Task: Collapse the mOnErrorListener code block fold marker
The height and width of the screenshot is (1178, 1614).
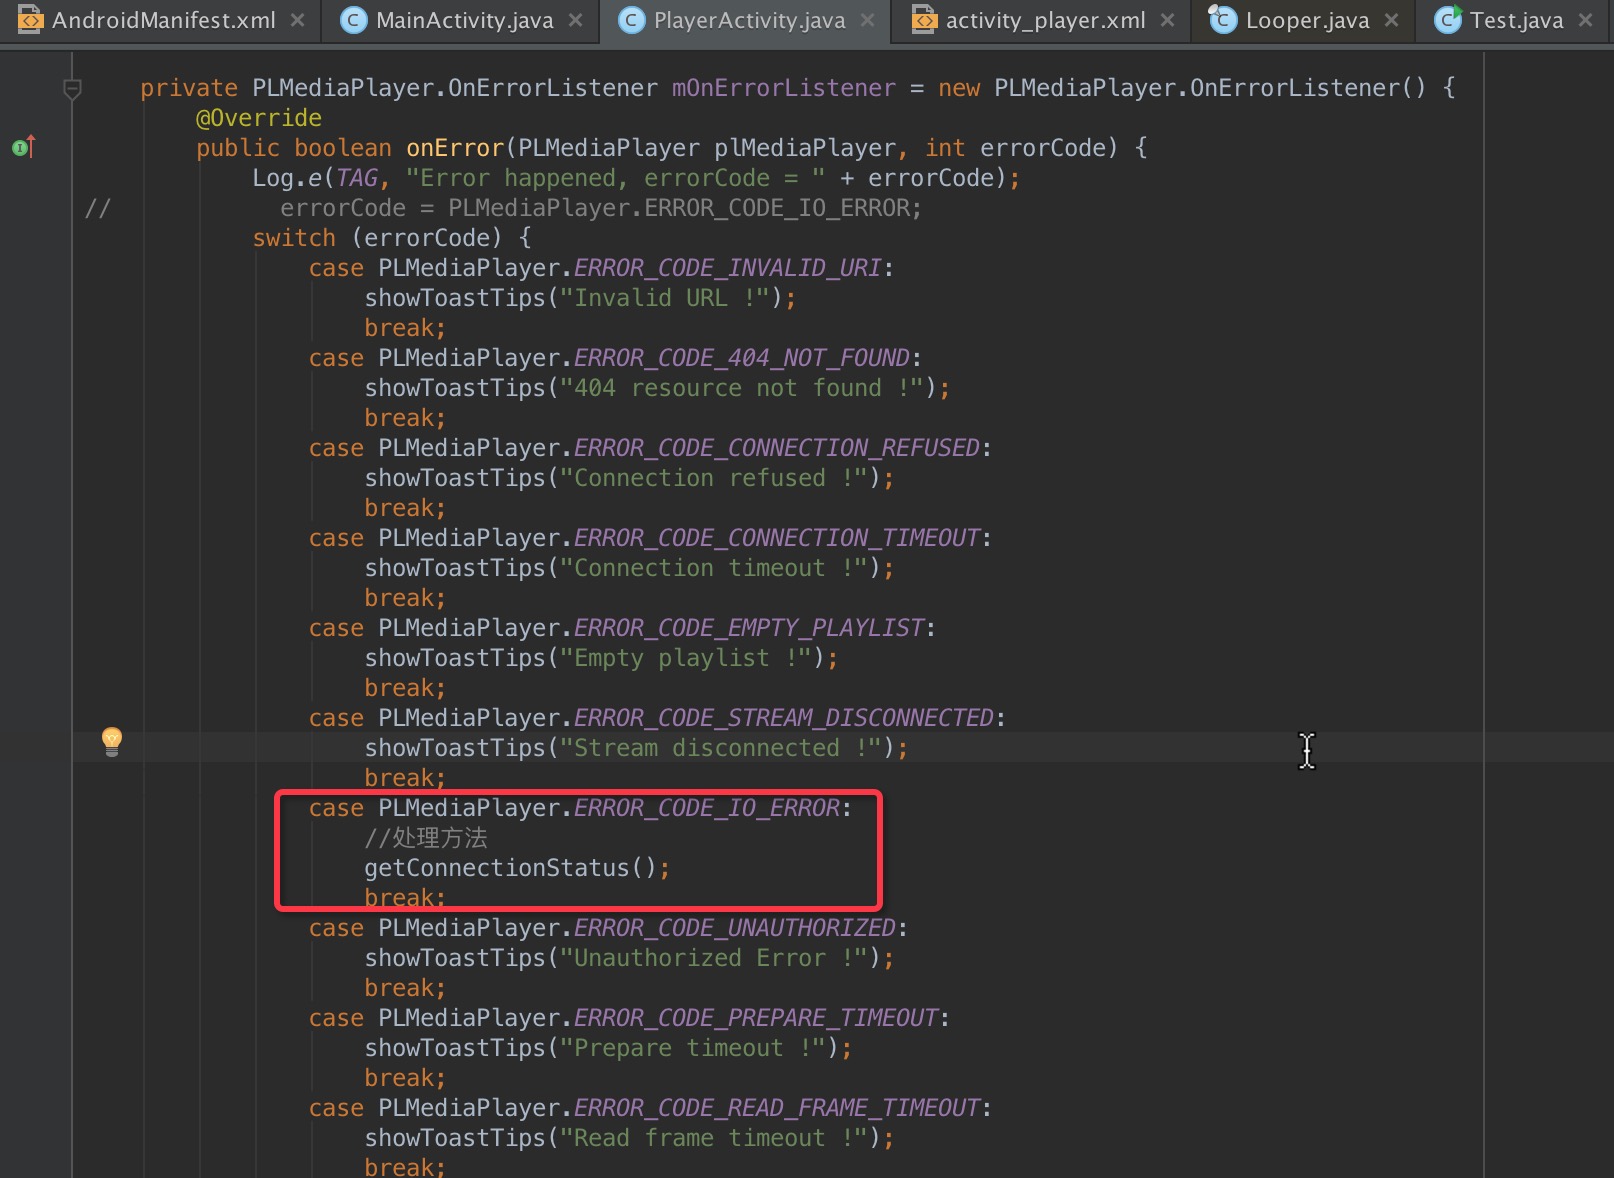Action: pyautogui.click(x=72, y=89)
